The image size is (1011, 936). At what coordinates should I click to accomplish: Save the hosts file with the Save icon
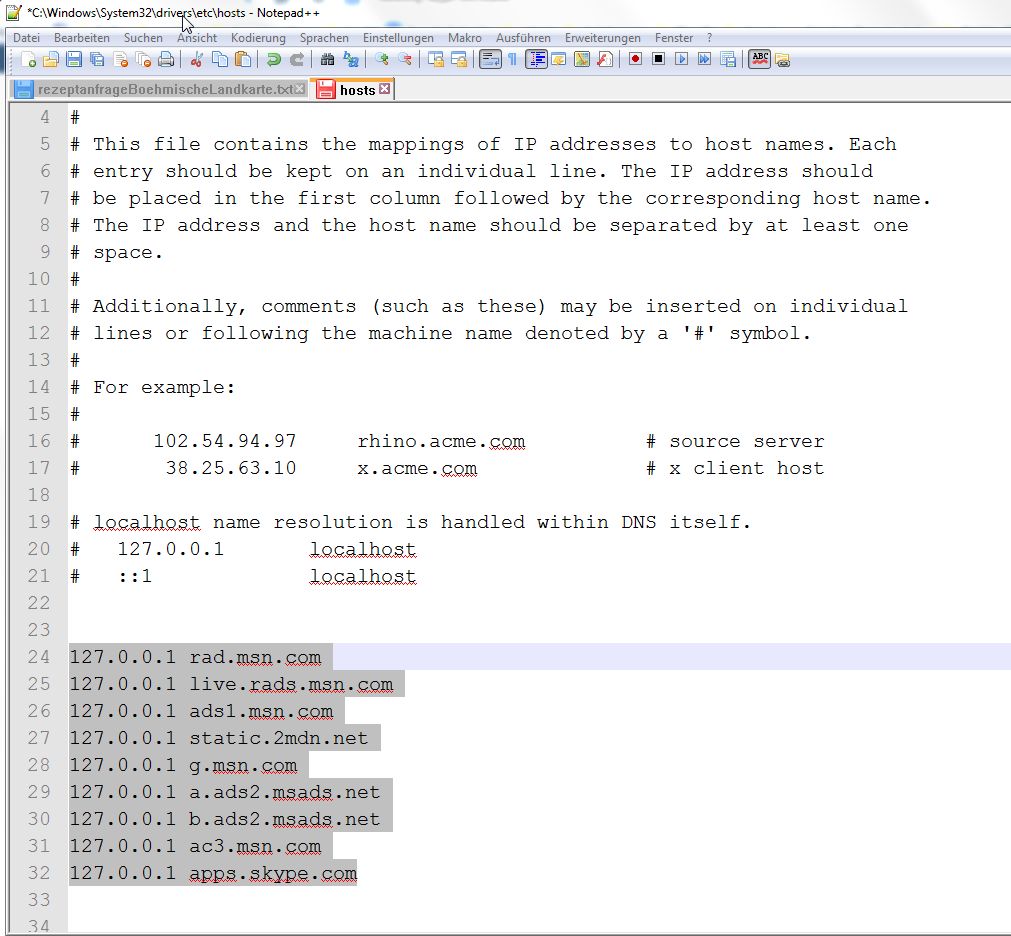(x=74, y=60)
